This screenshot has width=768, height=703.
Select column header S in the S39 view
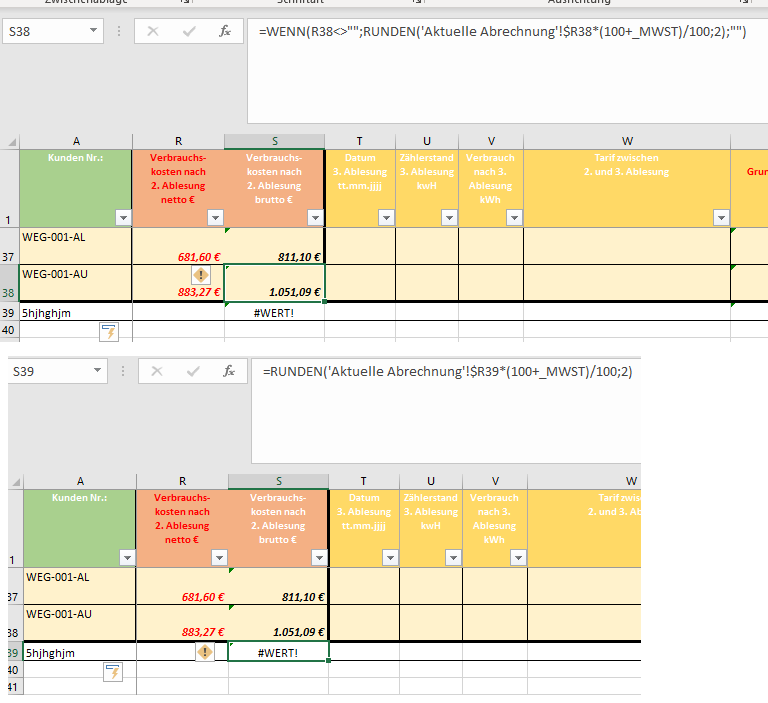[x=279, y=482]
